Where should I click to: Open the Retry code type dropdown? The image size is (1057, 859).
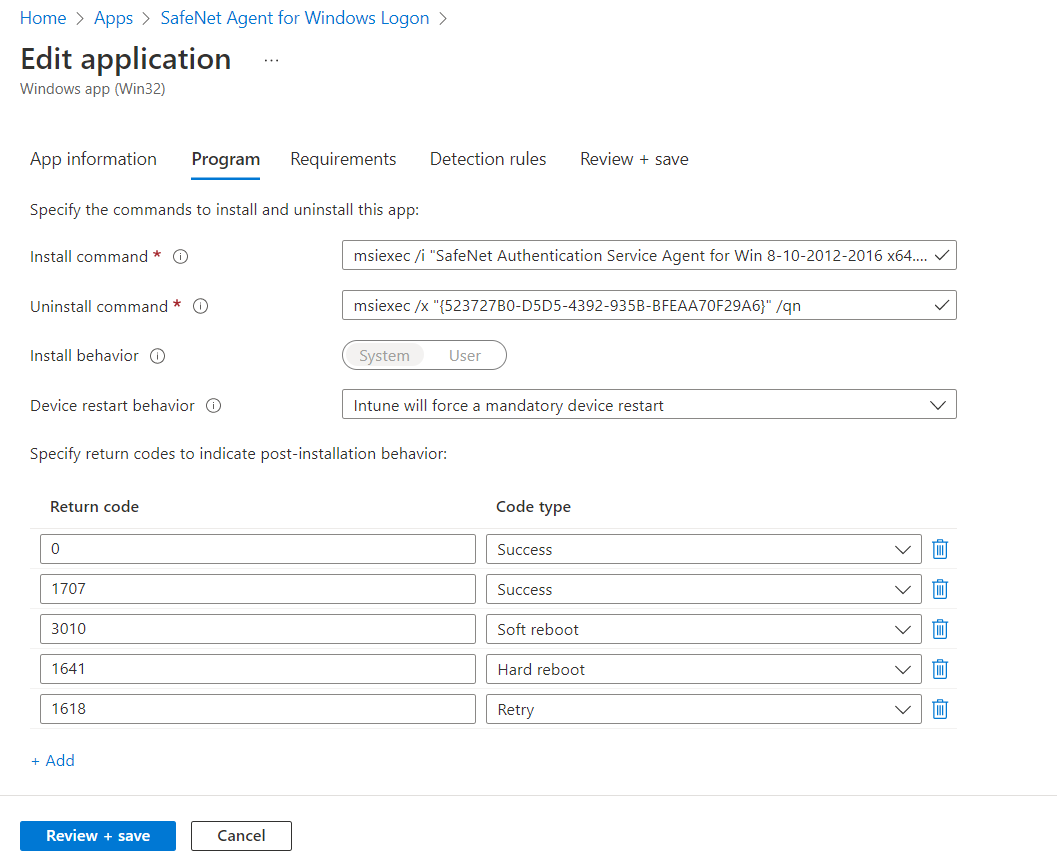click(x=703, y=709)
